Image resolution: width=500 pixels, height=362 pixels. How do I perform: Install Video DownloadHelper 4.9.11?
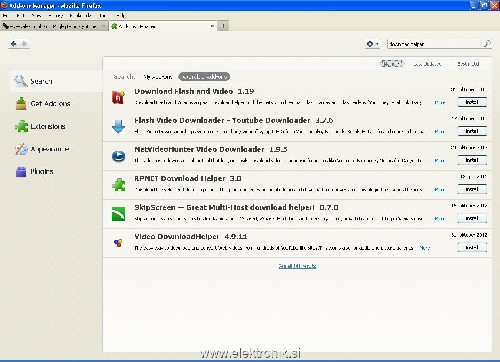point(472,247)
